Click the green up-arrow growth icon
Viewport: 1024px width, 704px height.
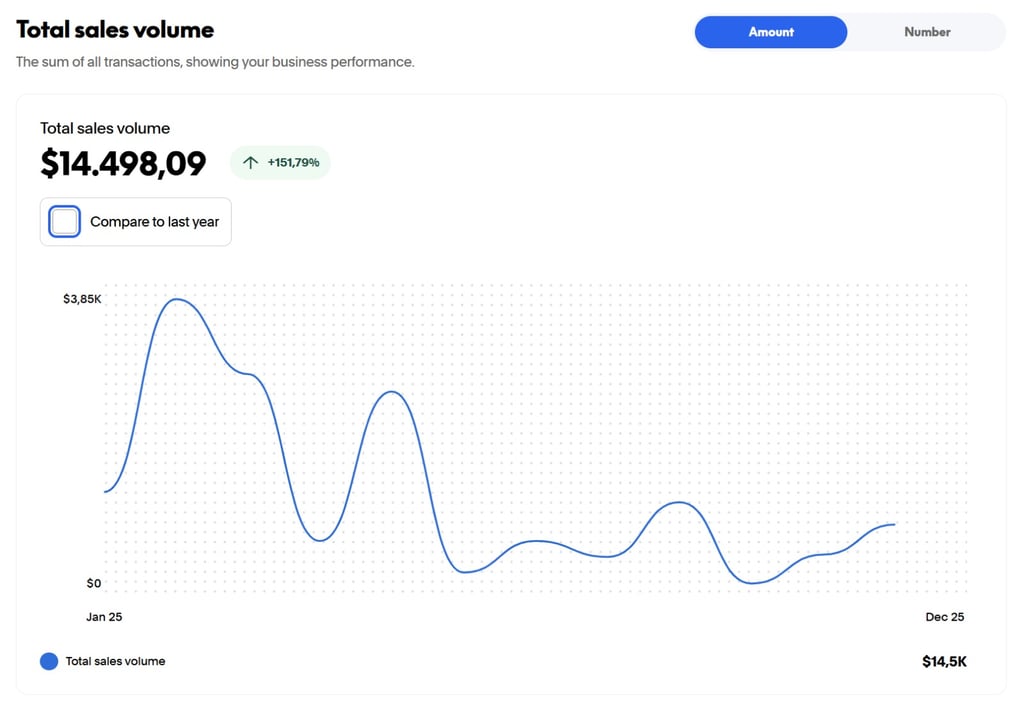click(251, 162)
